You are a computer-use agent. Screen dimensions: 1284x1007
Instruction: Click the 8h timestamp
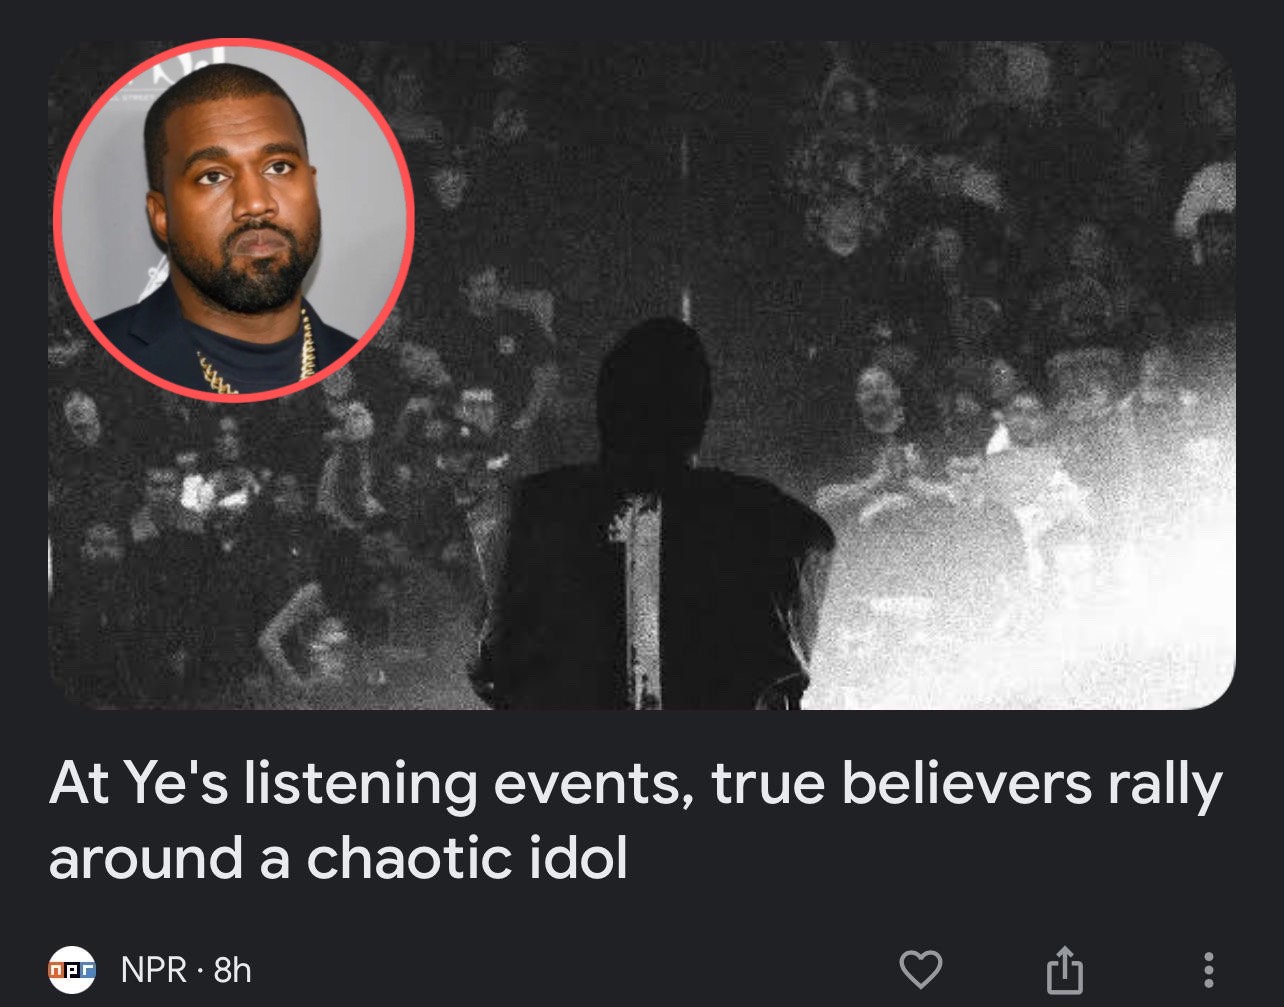[232, 969]
